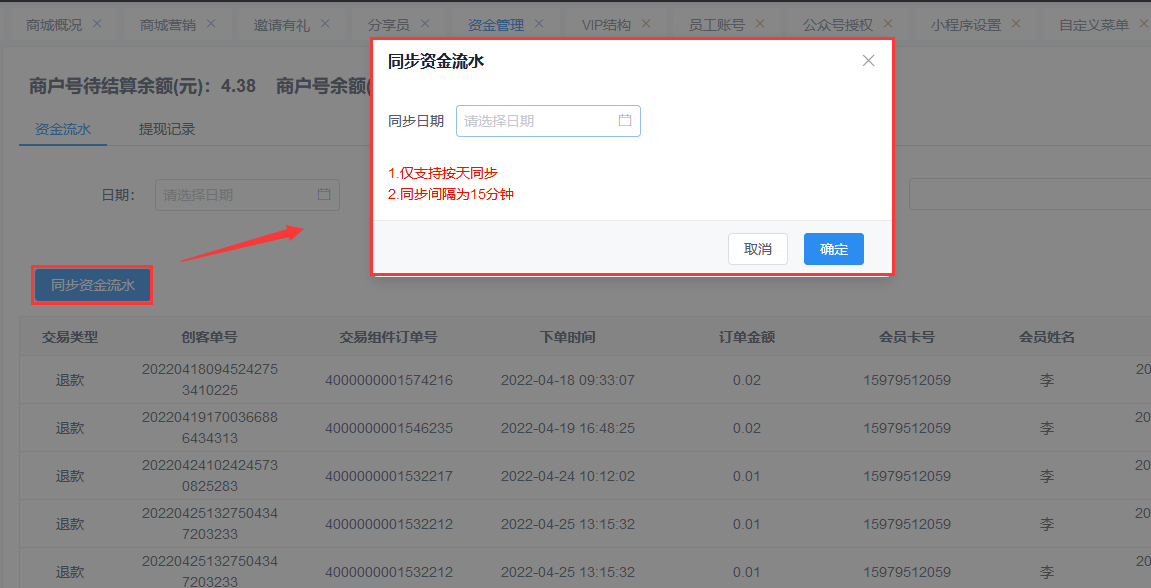Click 创客单号 202204180945242753410225
Screen dimensions: 1151x588
pyautogui.click(x=210, y=380)
